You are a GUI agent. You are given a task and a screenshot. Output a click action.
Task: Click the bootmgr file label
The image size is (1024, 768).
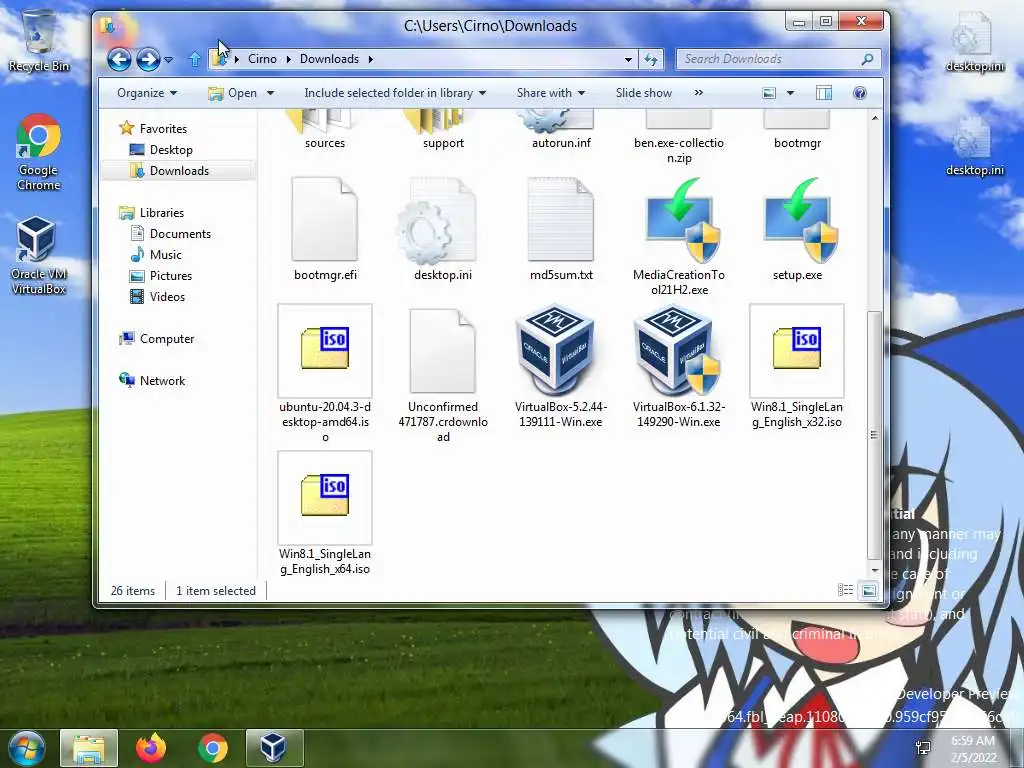tap(797, 143)
